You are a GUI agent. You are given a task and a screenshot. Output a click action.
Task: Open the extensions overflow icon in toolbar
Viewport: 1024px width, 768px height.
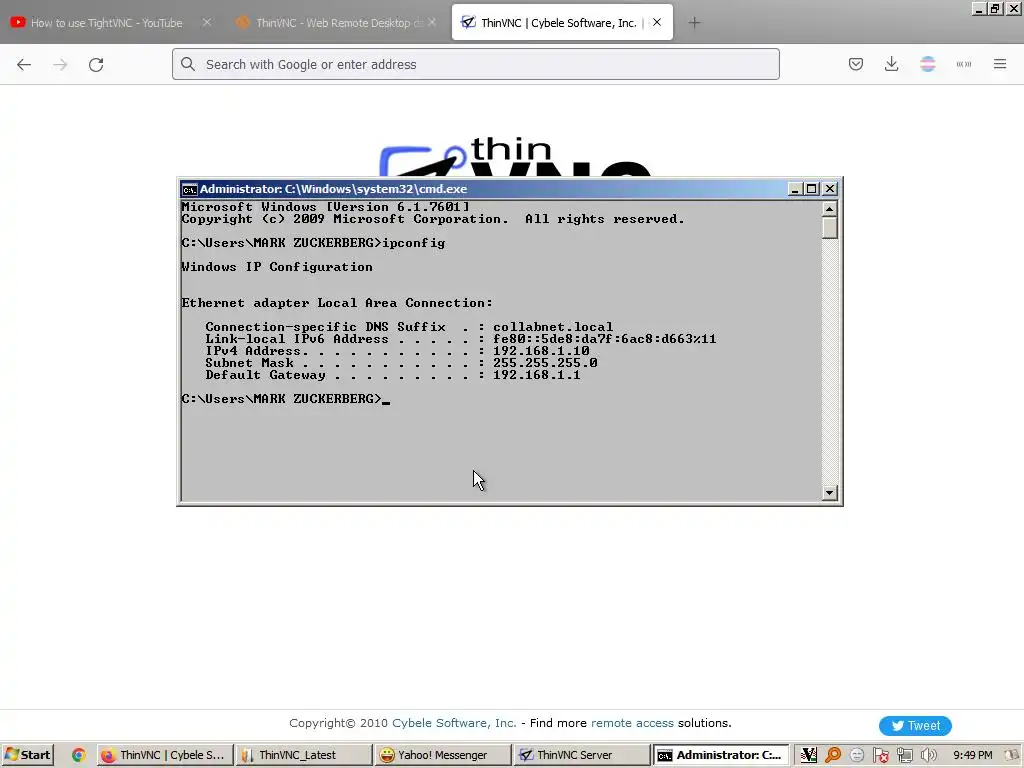[964, 64]
